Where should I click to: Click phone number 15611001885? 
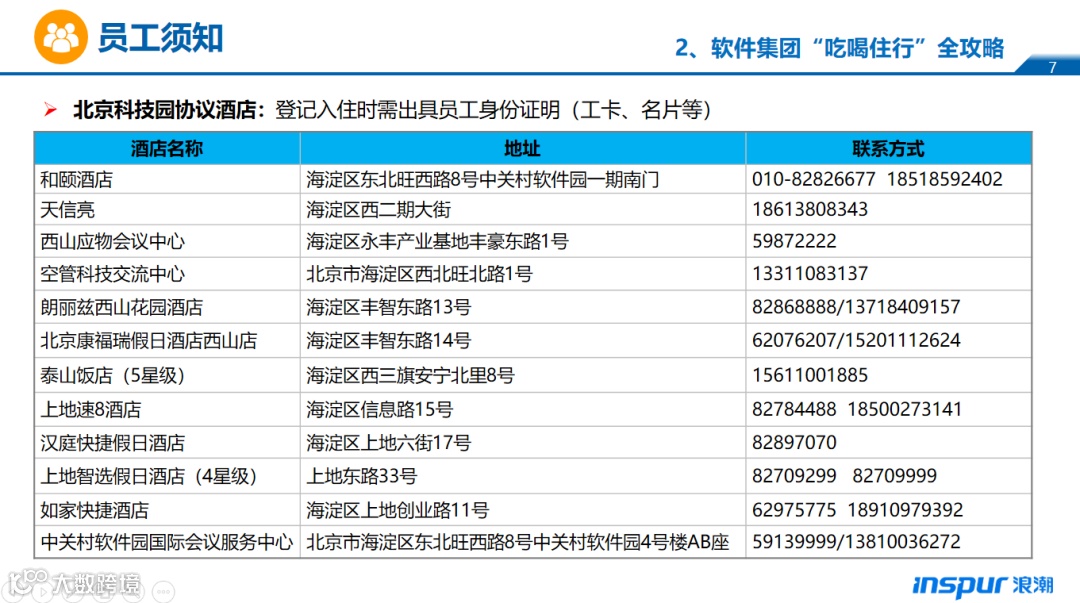point(809,375)
